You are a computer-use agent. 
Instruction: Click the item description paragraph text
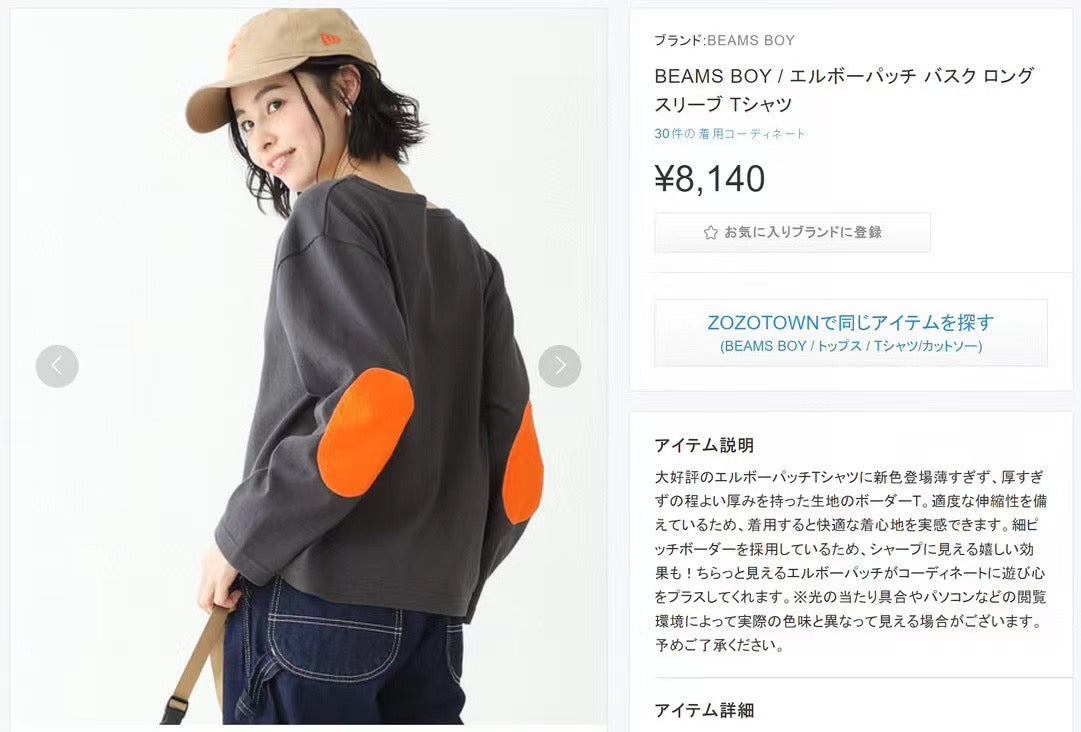pos(851,561)
